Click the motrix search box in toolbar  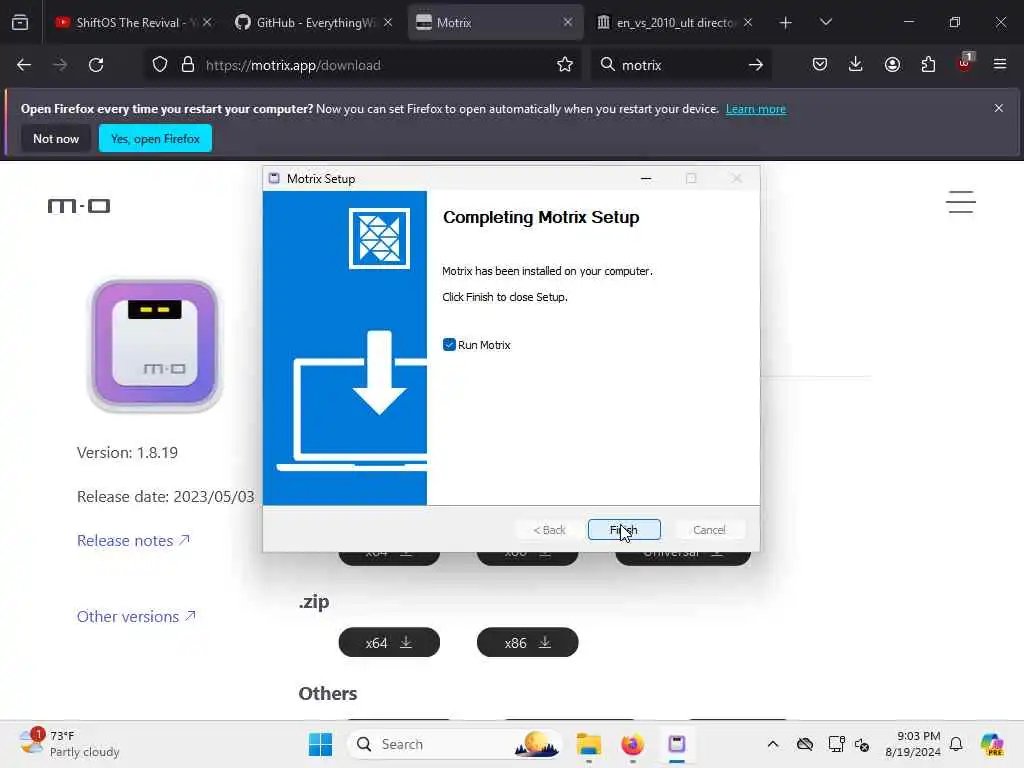coord(679,65)
